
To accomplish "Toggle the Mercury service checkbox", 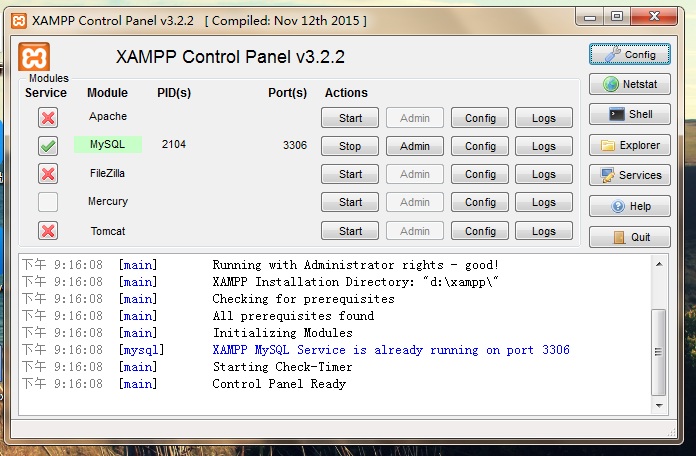I will click(x=48, y=202).
